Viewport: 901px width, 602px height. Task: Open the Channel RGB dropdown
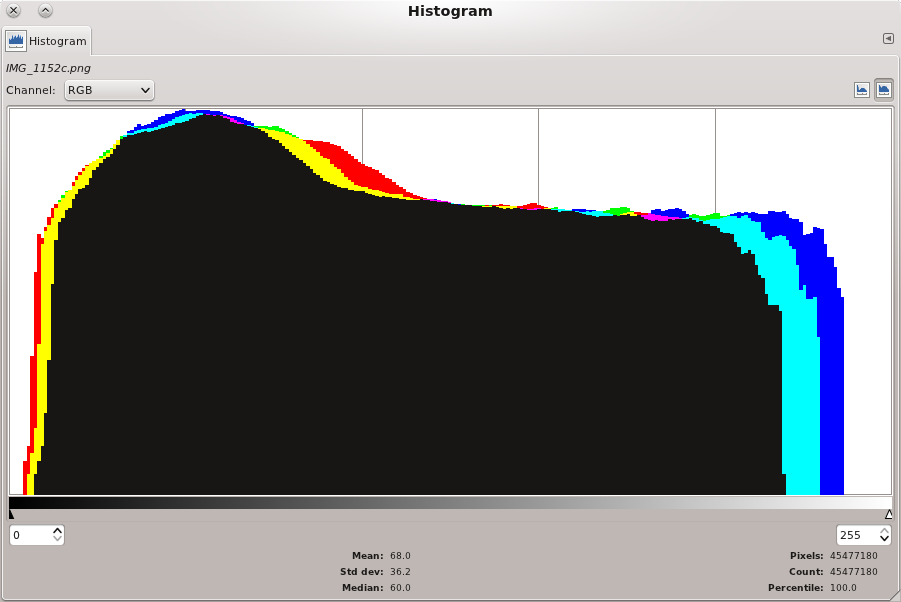click(x=109, y=90)
